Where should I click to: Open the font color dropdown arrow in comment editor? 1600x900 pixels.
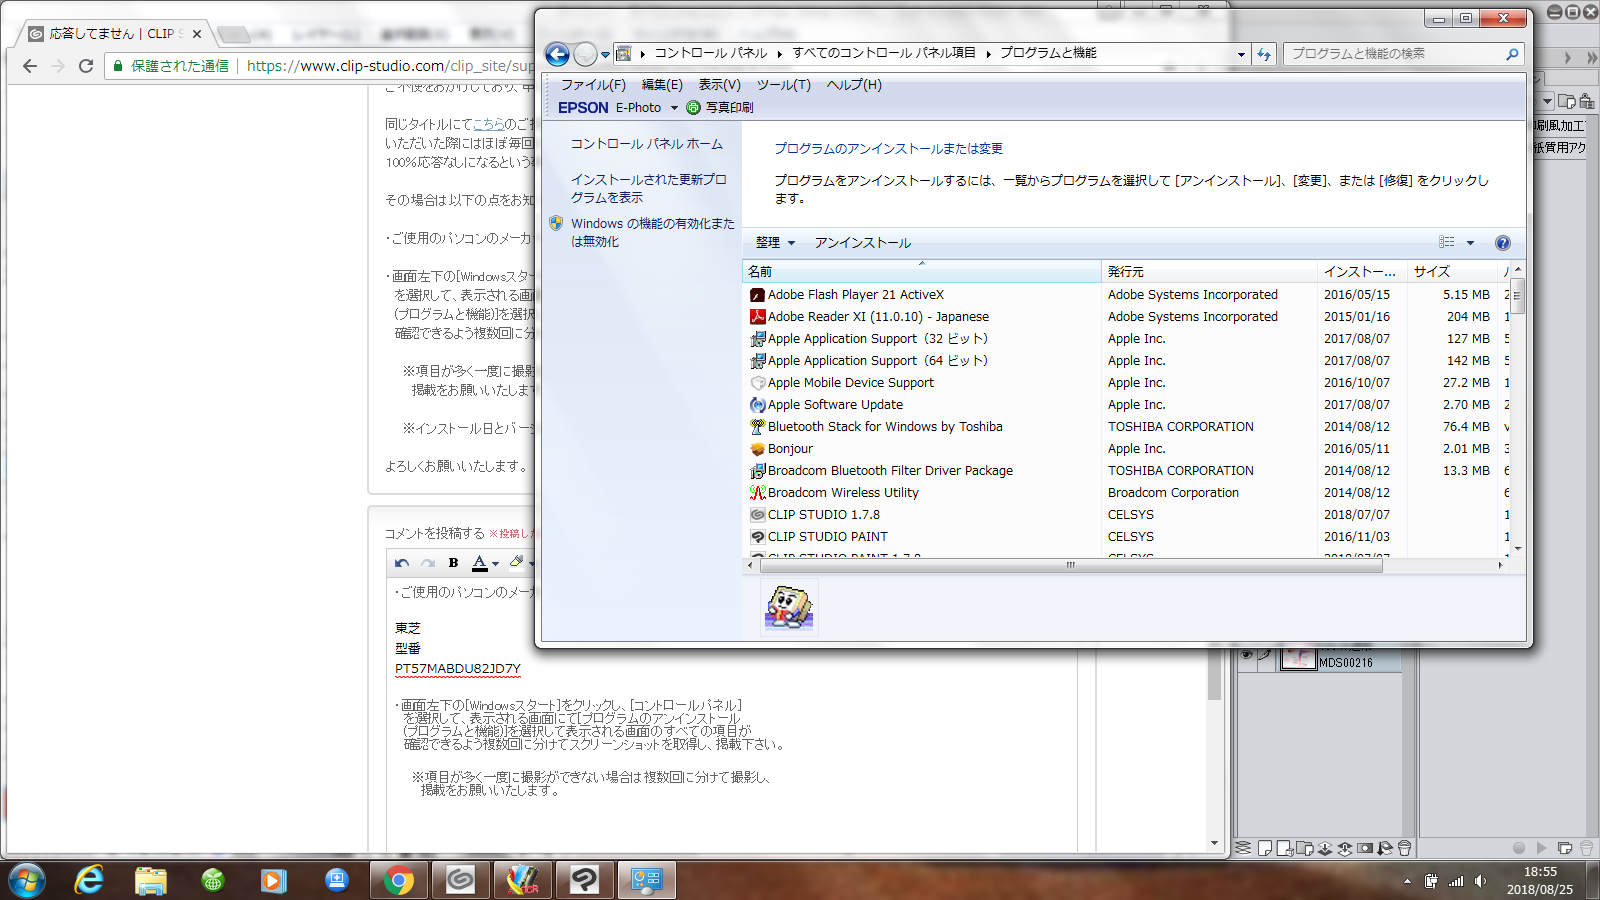(495, 564)
